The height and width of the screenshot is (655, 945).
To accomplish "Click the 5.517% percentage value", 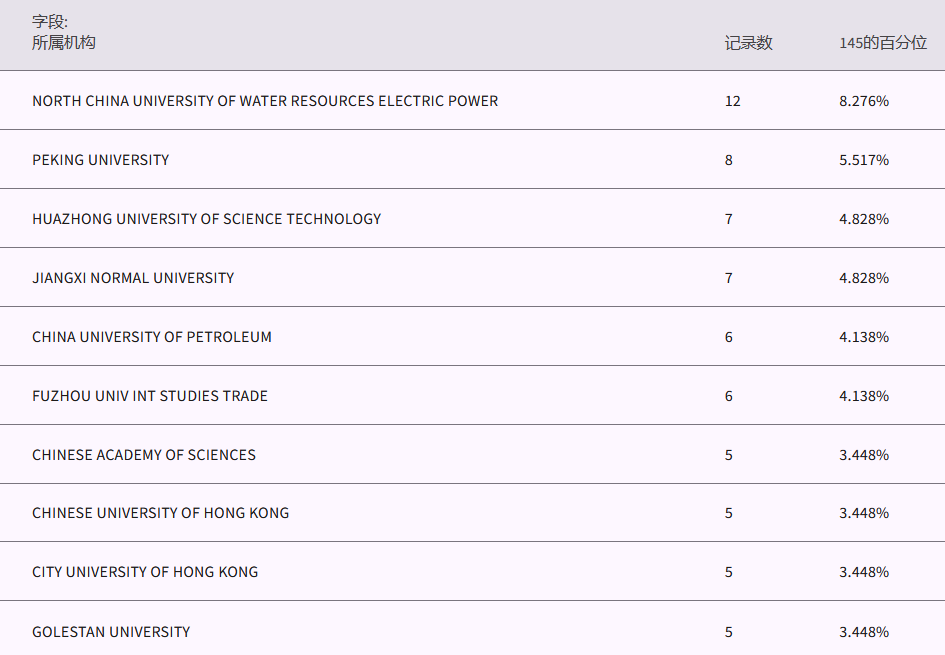I will (x=864, y=160).
